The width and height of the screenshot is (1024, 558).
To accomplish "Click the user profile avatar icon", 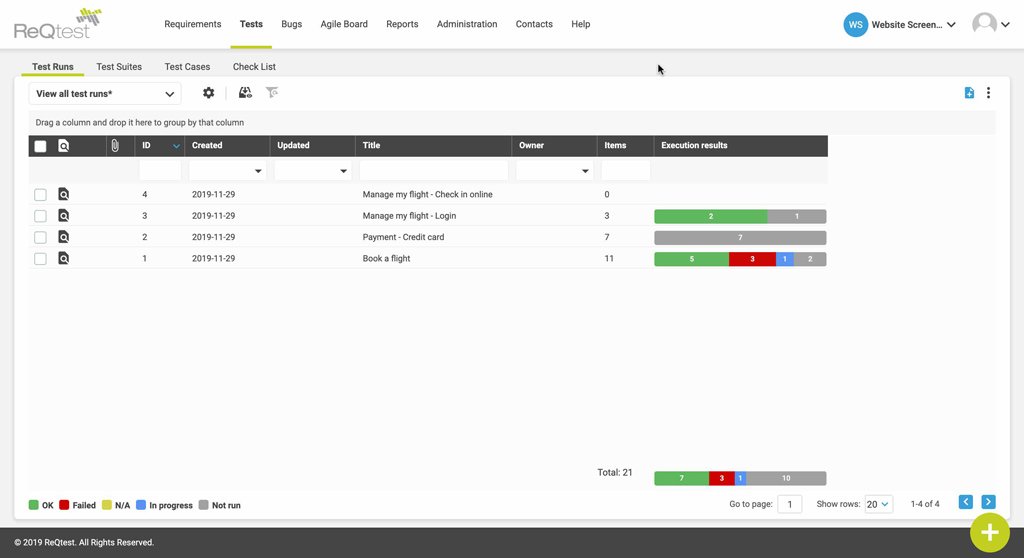I will 984,24.
